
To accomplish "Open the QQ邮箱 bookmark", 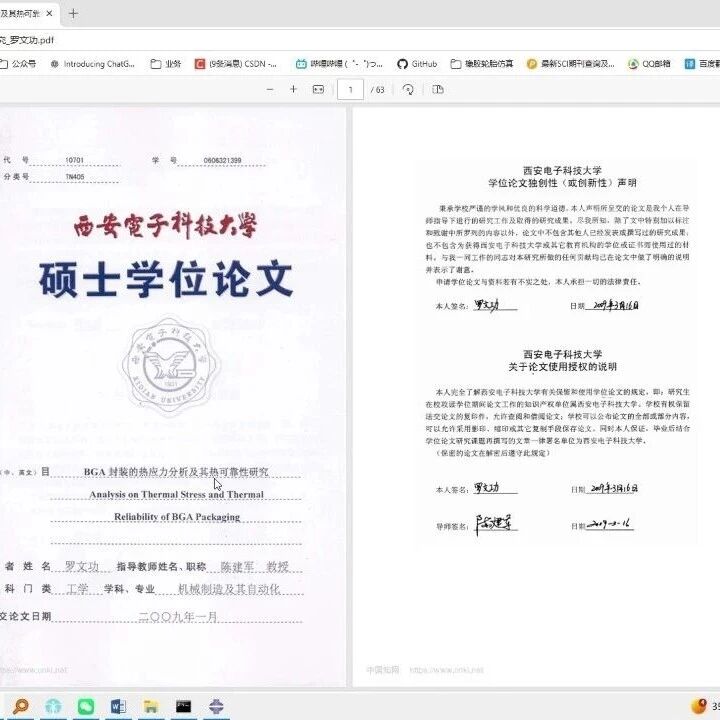I will pos(649,64).
